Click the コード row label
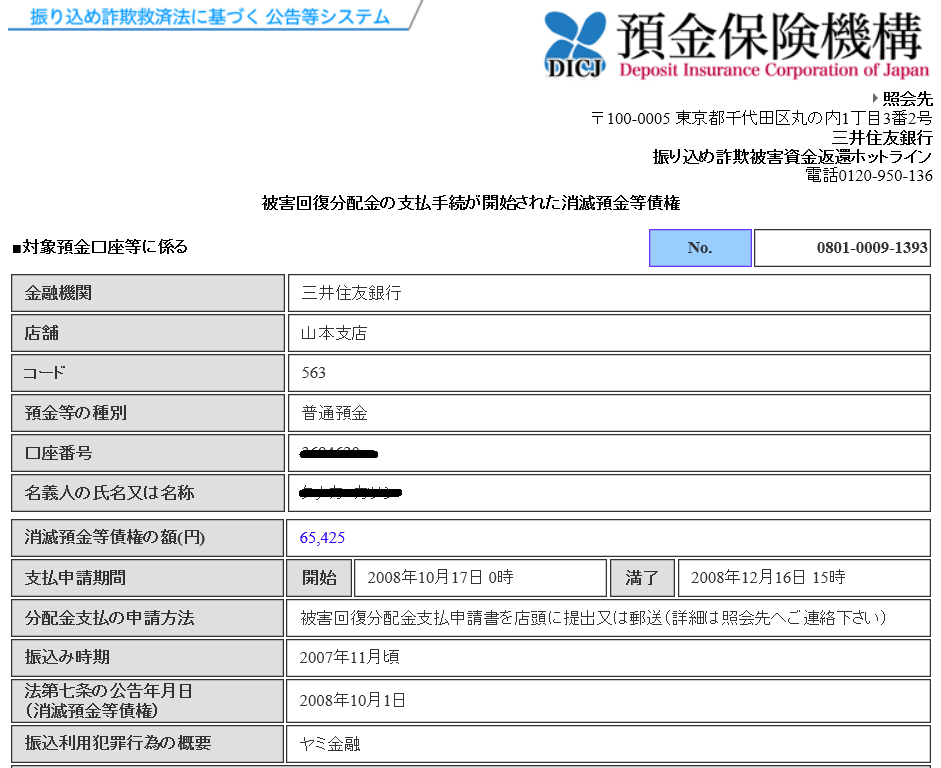The width and height of the screenshot is (941, 768). click(148, 373)
